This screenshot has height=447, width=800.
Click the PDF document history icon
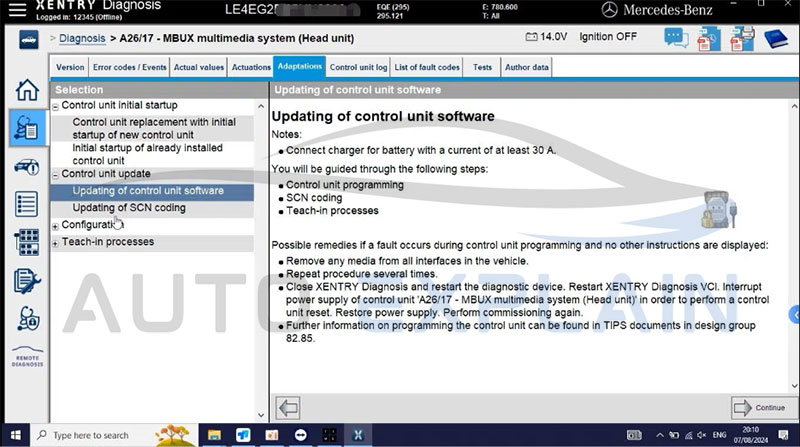click(x=709, y=39)
